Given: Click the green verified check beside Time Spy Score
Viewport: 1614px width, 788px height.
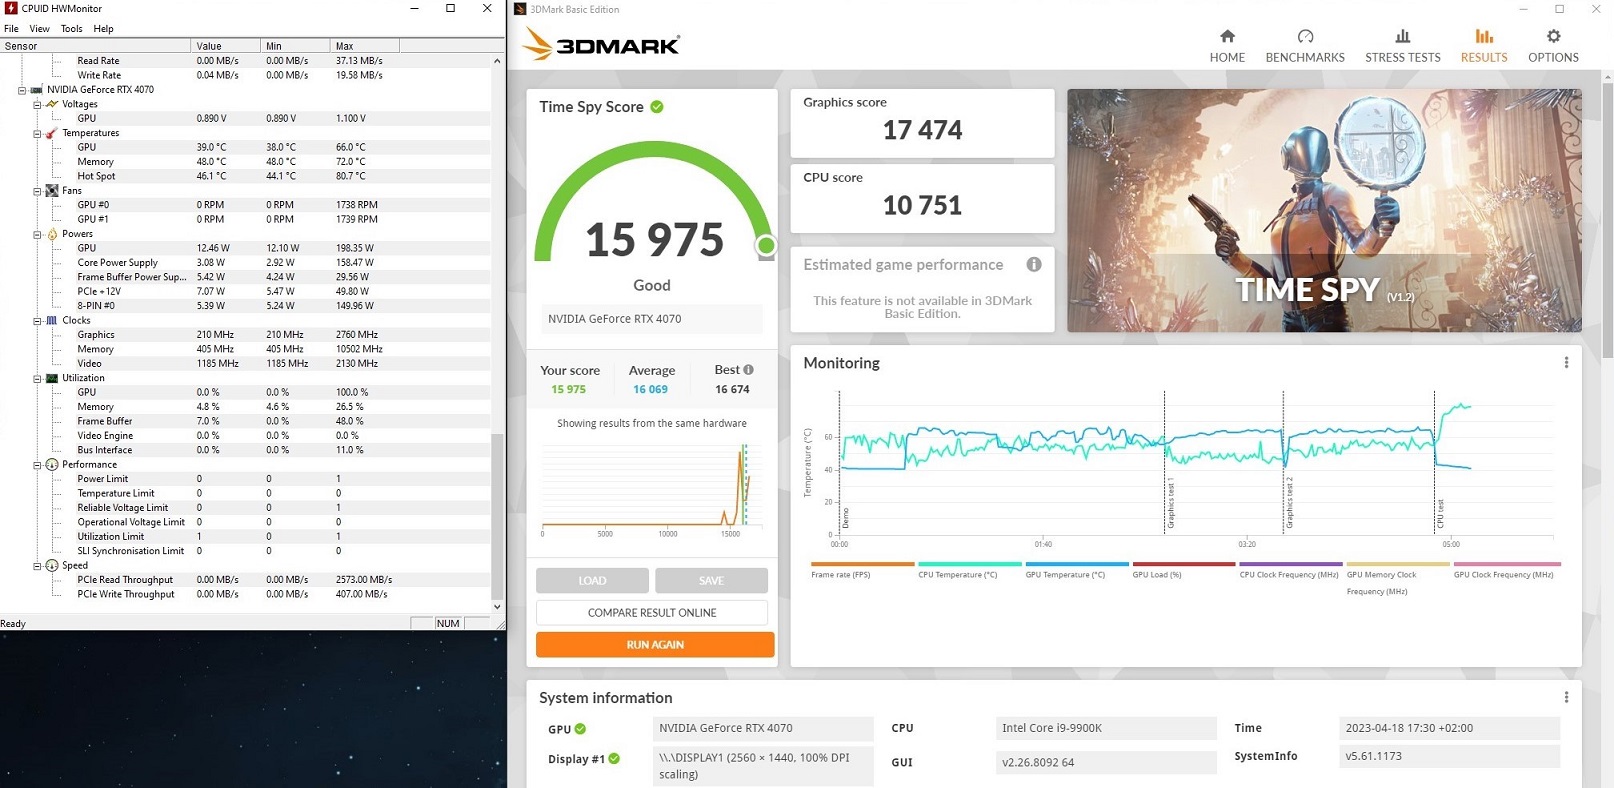Looking at the screenshot, I should tap(657, 107).
